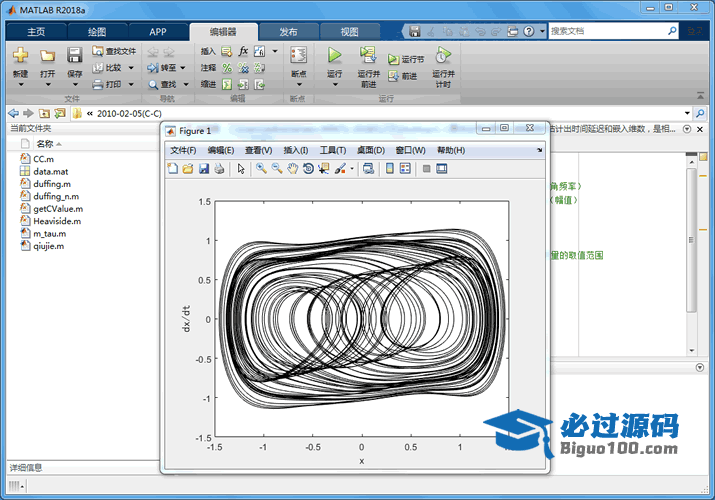Switch to the APP tab

point(158,32)
